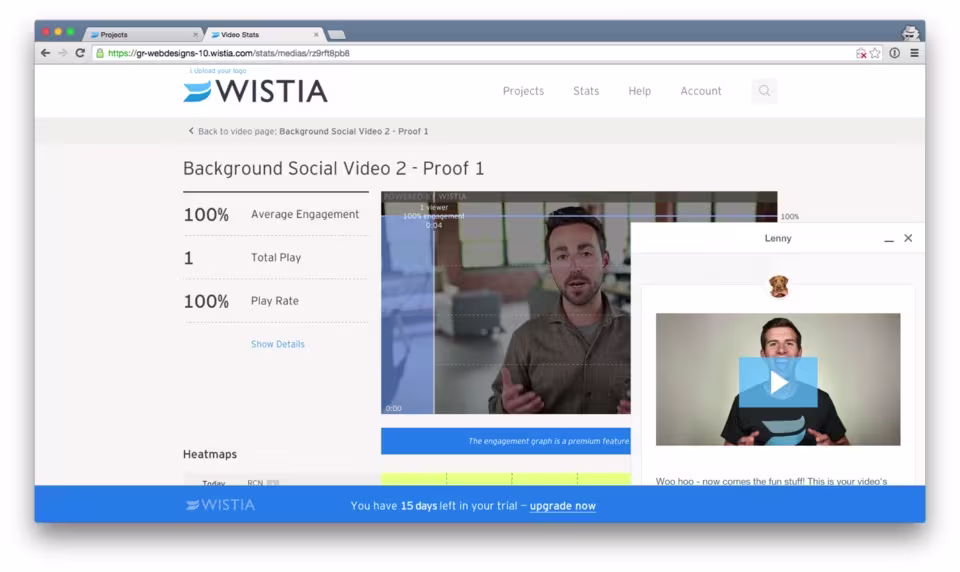Click the incognito figure icon in title bar

(910, 33)
